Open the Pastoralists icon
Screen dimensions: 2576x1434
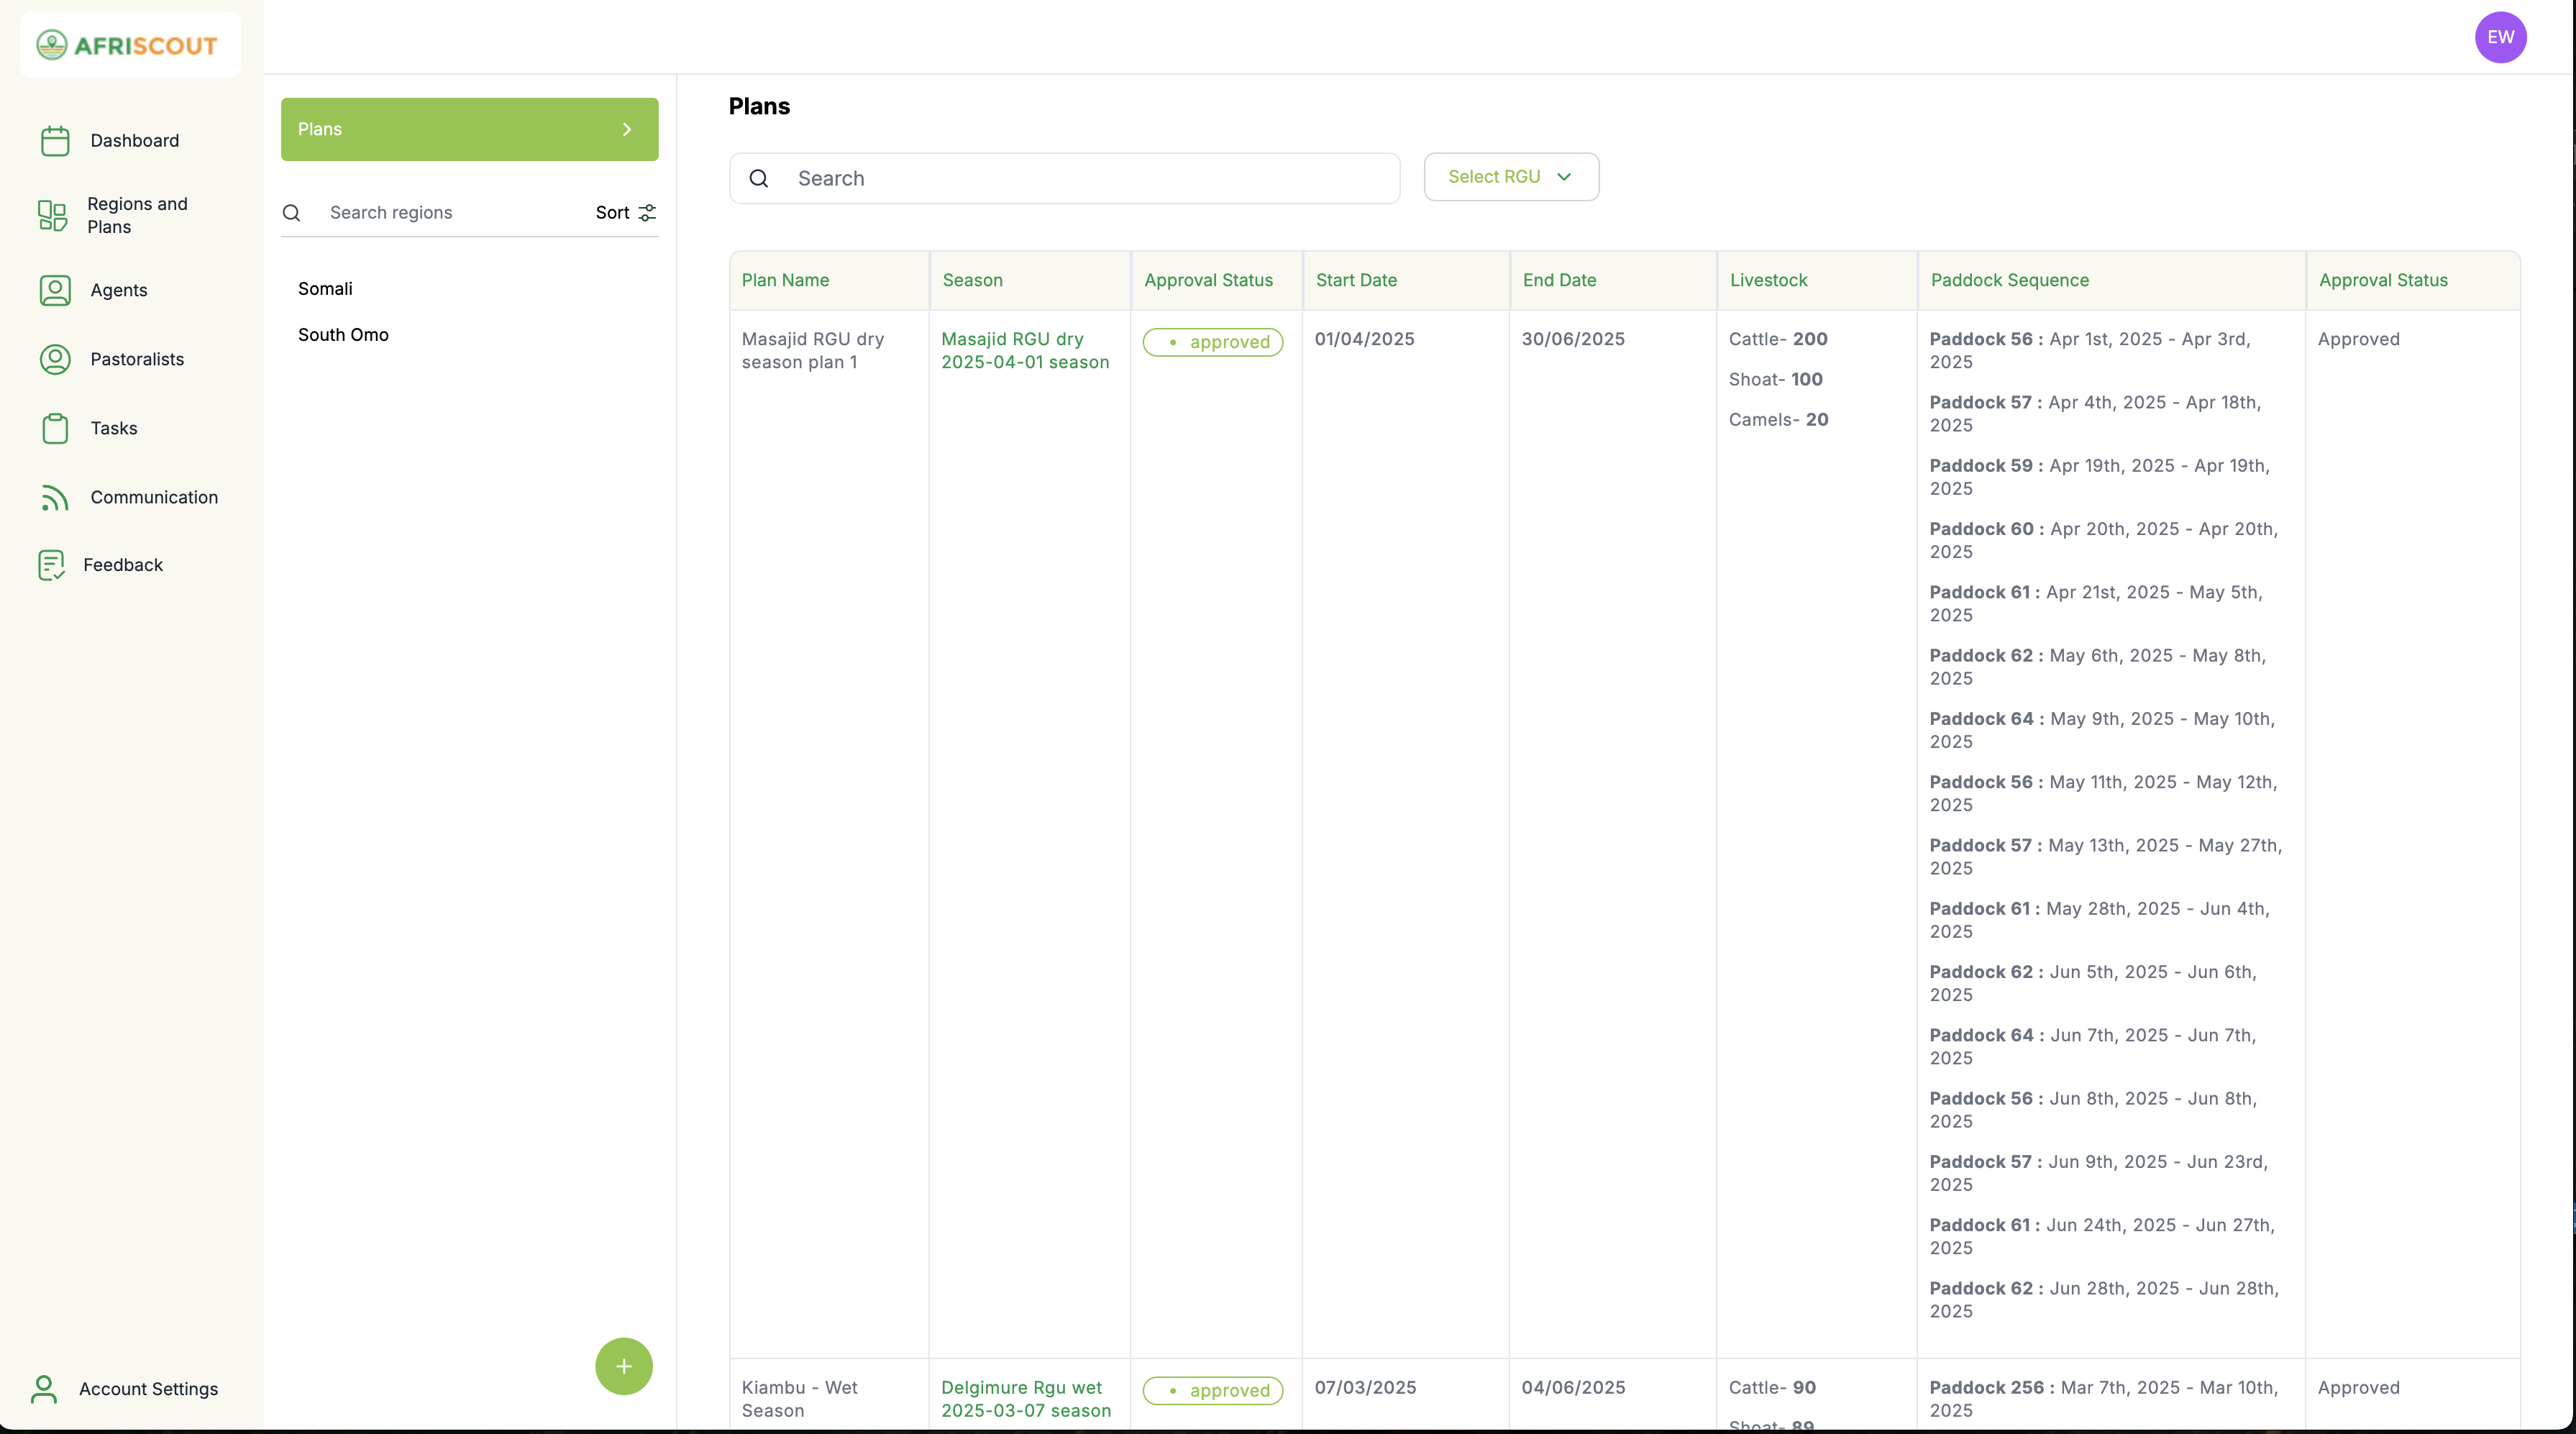(55, 359)
